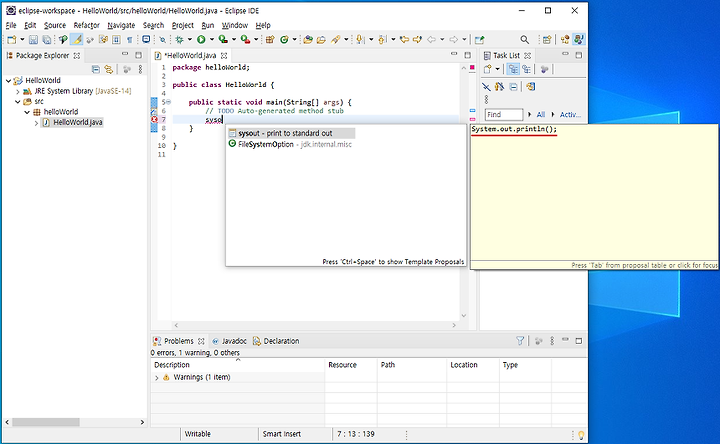Click the Problems view filter funnel icon
The image size is (720, 444).
click(x=520, y=341)
